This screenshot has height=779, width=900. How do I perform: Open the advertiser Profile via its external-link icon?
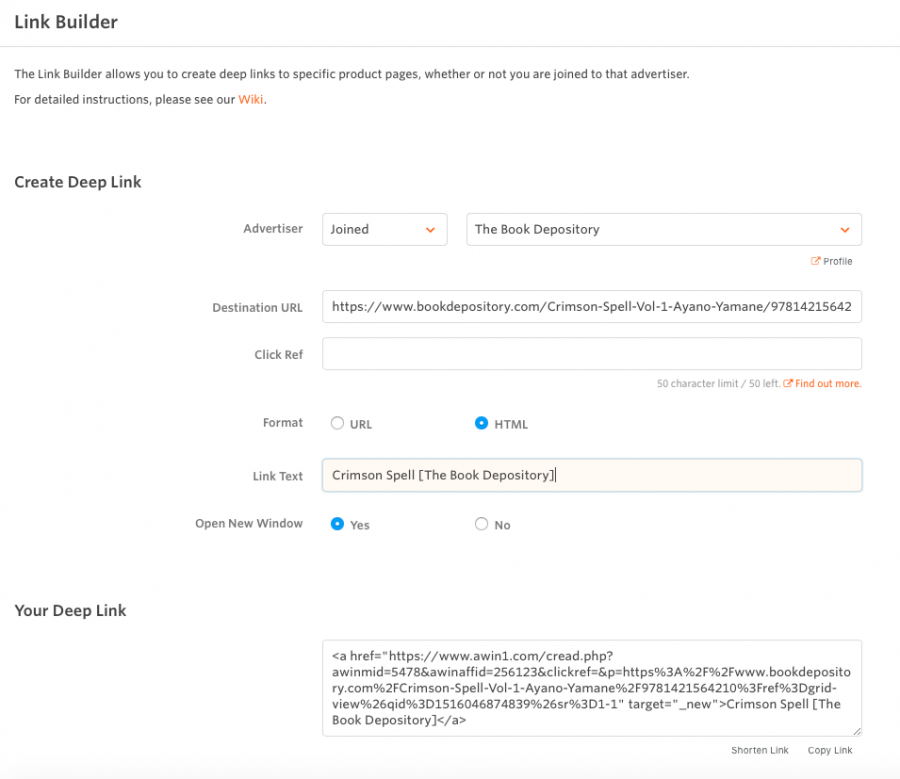pos(816,261)
